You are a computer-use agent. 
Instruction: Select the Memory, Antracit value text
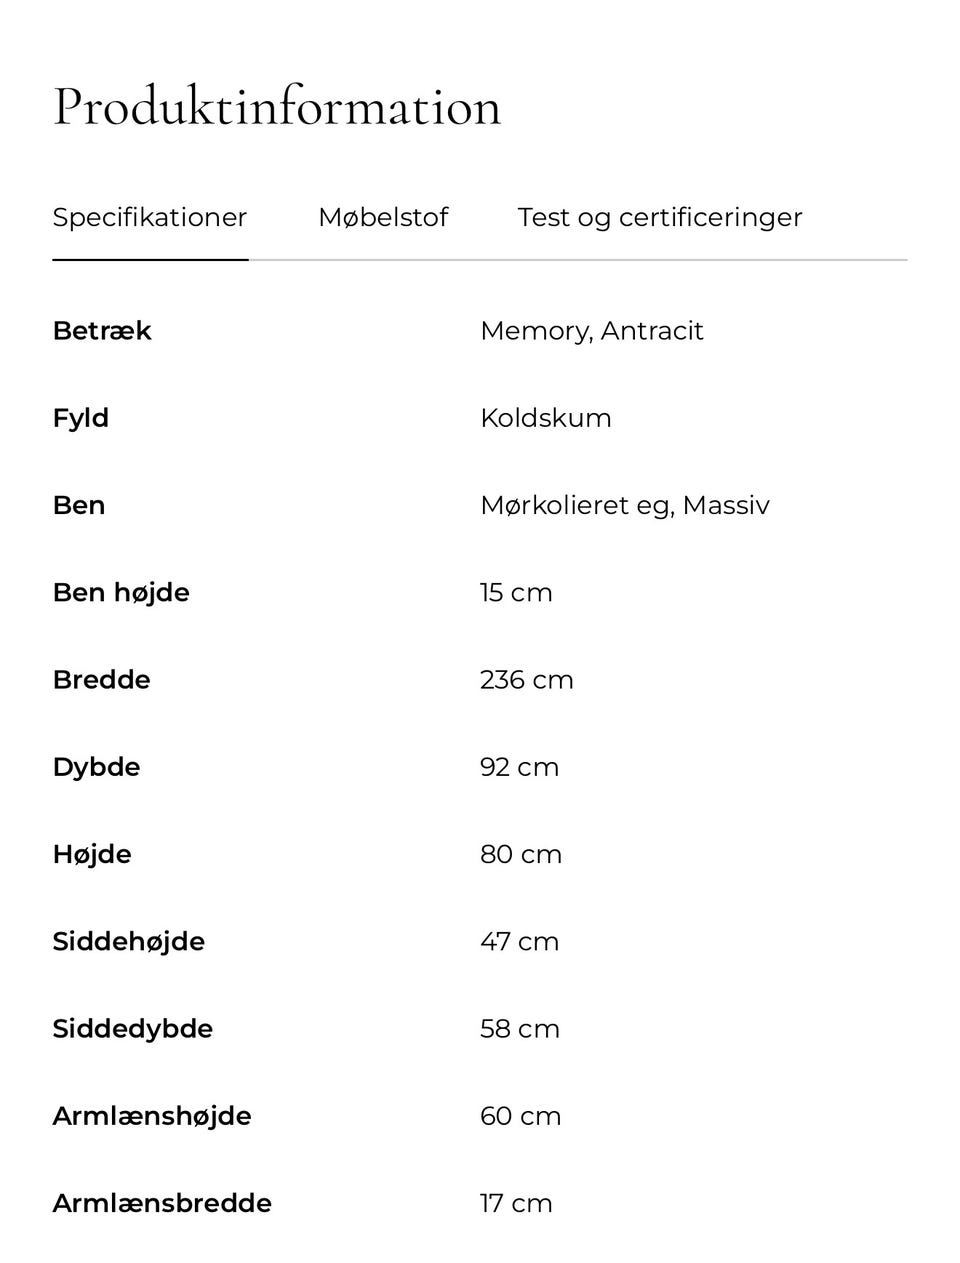pos(591,331)
